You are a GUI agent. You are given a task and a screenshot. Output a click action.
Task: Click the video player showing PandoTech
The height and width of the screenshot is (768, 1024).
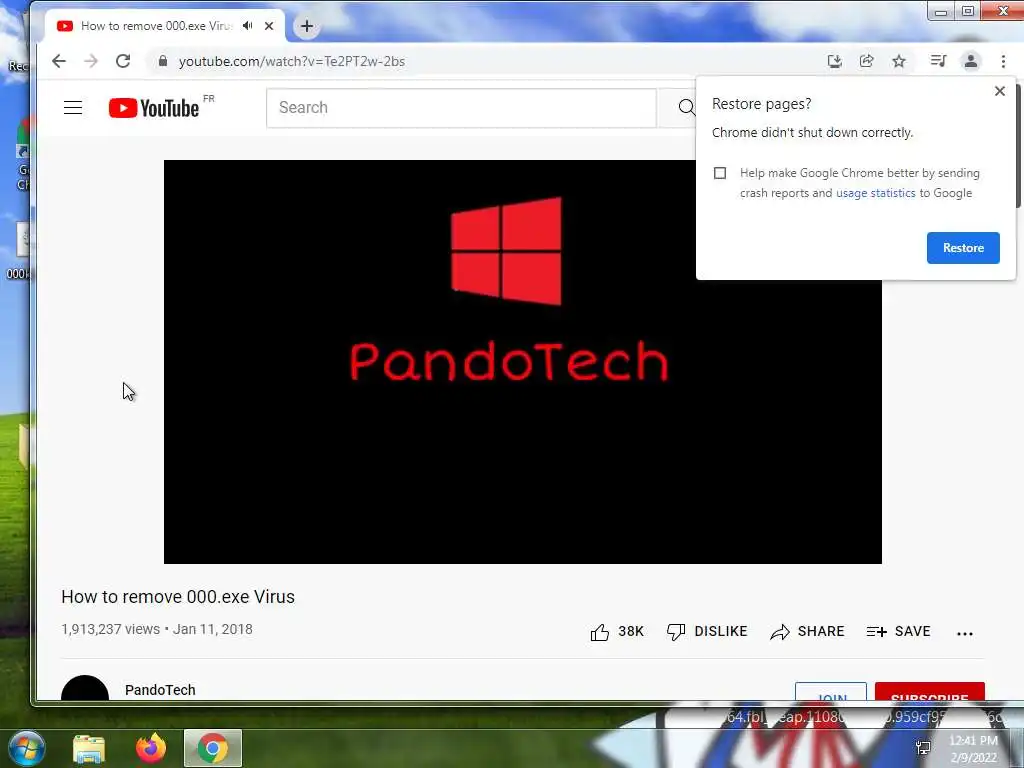pos(522,362)
